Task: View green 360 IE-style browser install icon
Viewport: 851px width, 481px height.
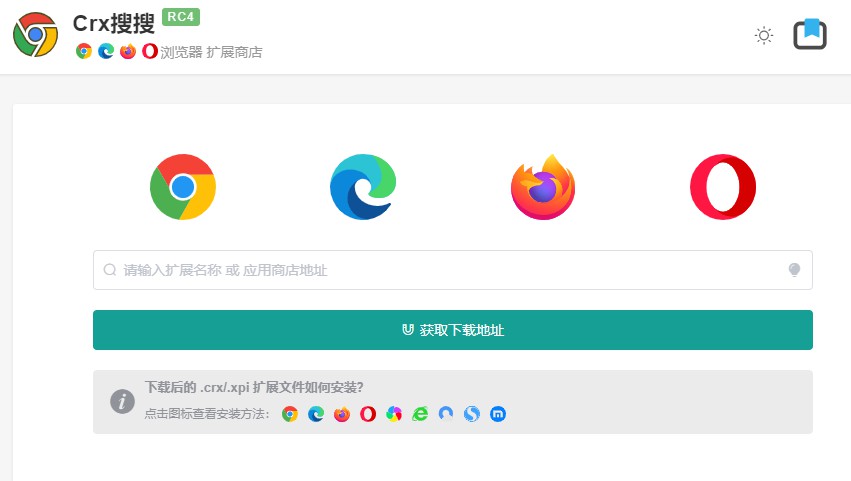Action: coord(420,414)
